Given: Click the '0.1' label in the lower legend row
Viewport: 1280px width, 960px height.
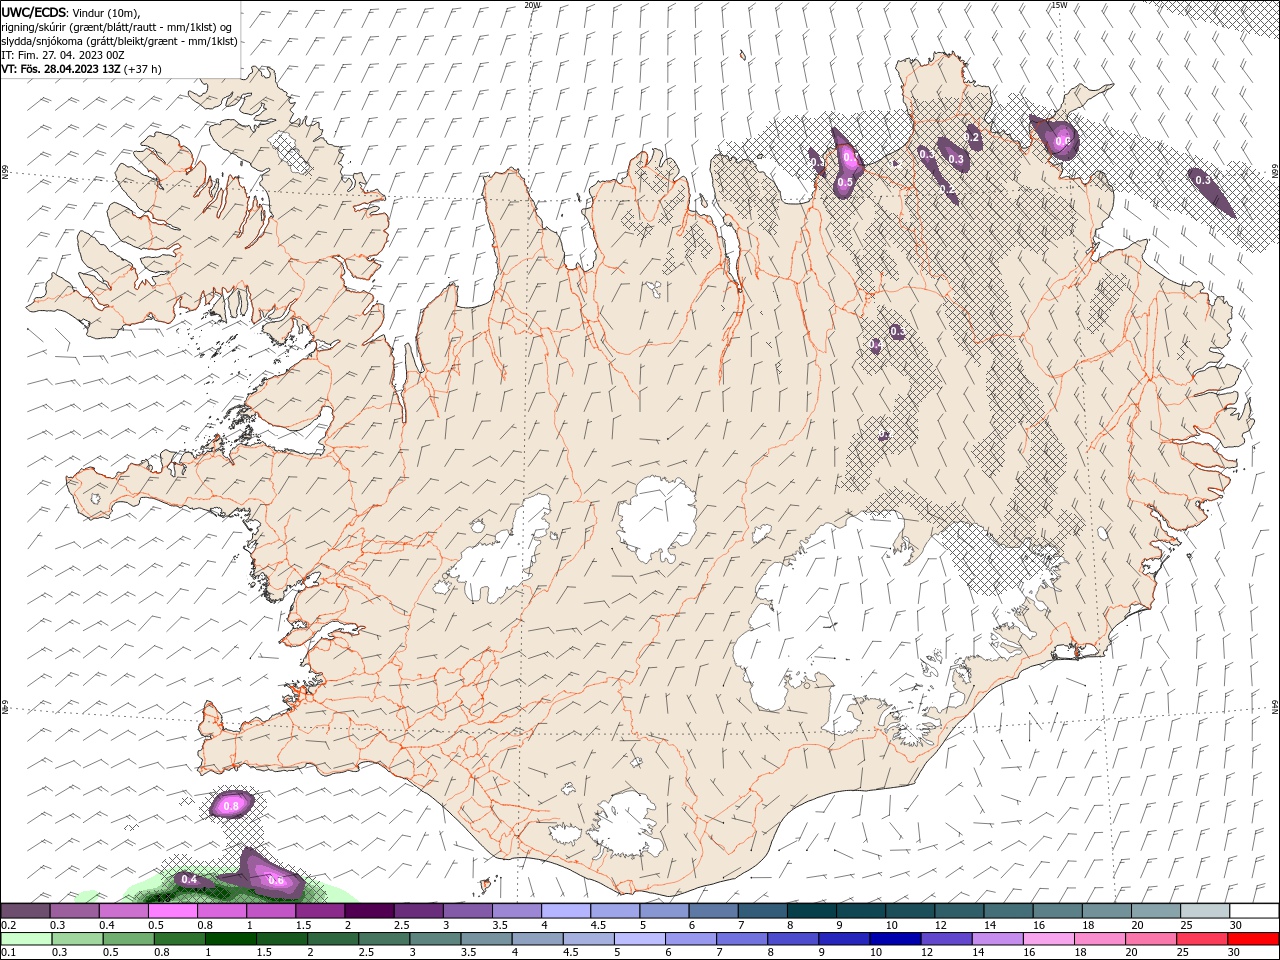Looking at the screenshot, I should (x=8, y=953).
